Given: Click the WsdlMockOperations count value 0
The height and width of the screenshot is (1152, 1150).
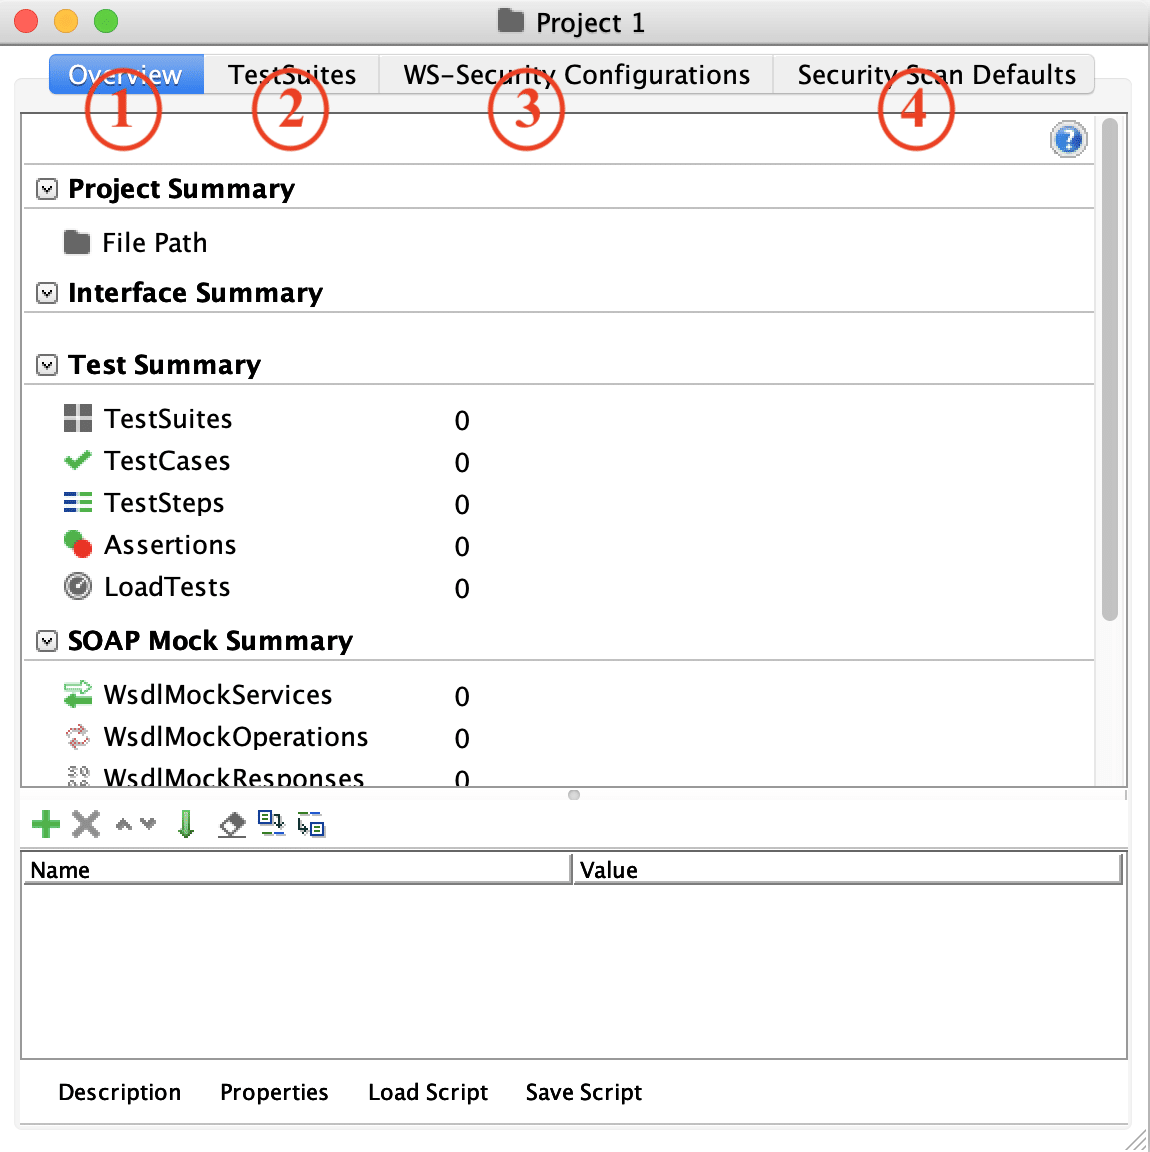Looking at the screenshot, I should coord(461,738).
